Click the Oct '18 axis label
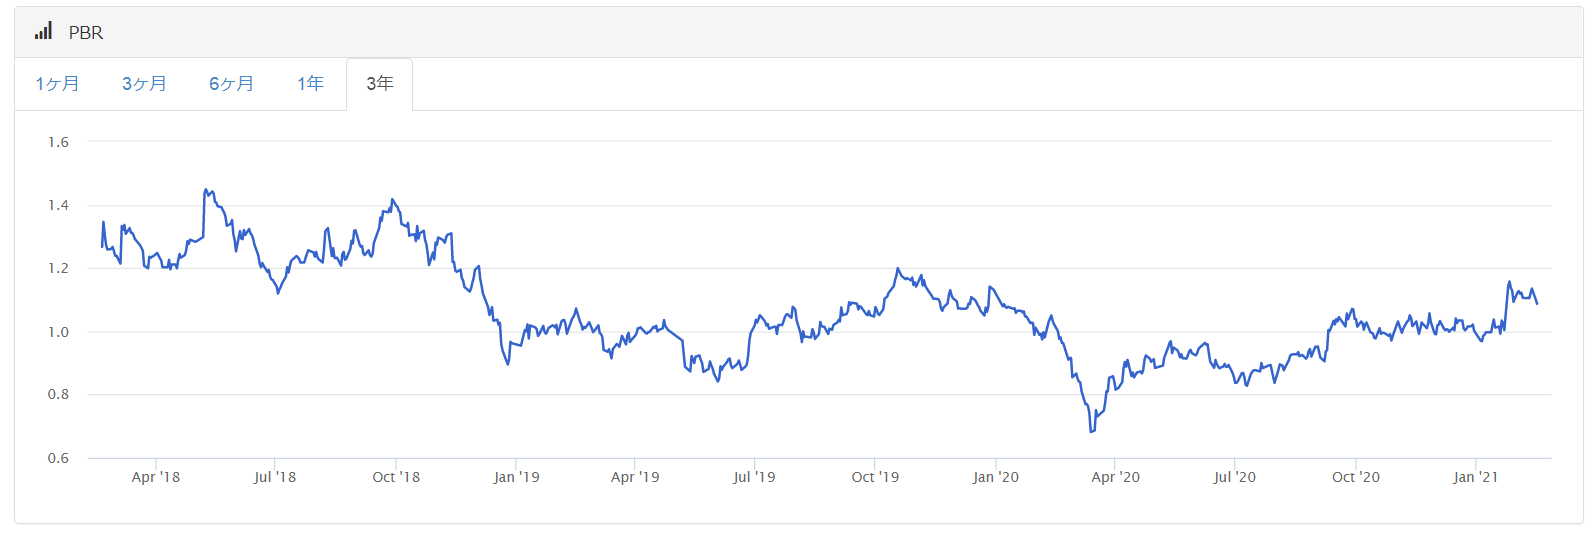This screenshot has height=538, width=1594. [x=396, y=477]
